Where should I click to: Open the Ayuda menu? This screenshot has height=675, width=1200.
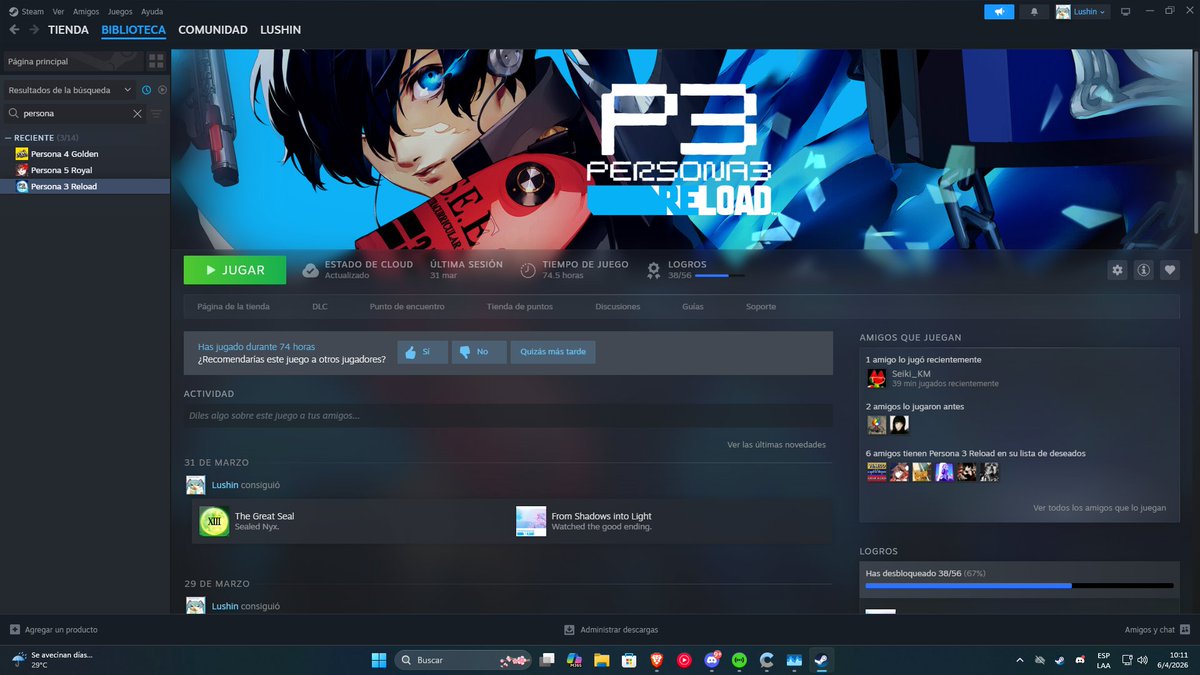click(152, 12)
